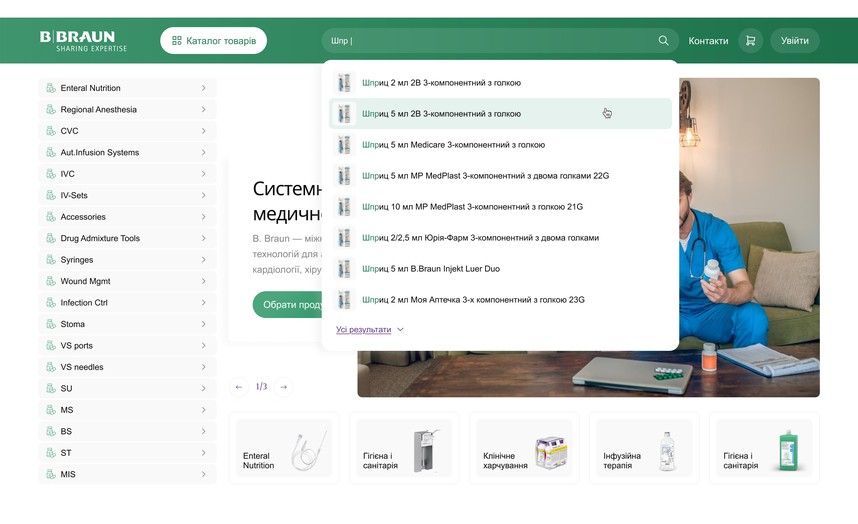Select suggestion Шприц 5 мл Medicare

click(500, 144)
